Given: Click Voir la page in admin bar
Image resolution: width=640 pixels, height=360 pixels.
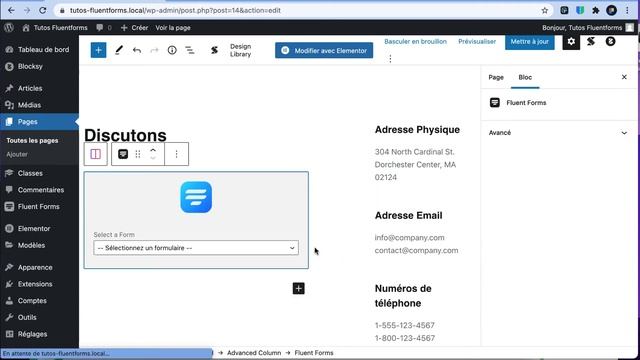Looking at the screenshot, I should (173, 28).
